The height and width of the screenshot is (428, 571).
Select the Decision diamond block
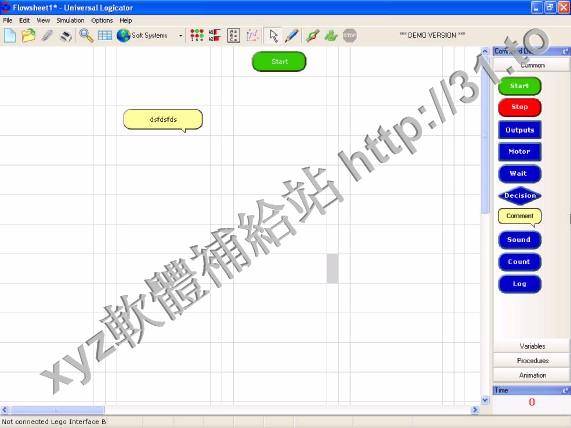point(520,196)
